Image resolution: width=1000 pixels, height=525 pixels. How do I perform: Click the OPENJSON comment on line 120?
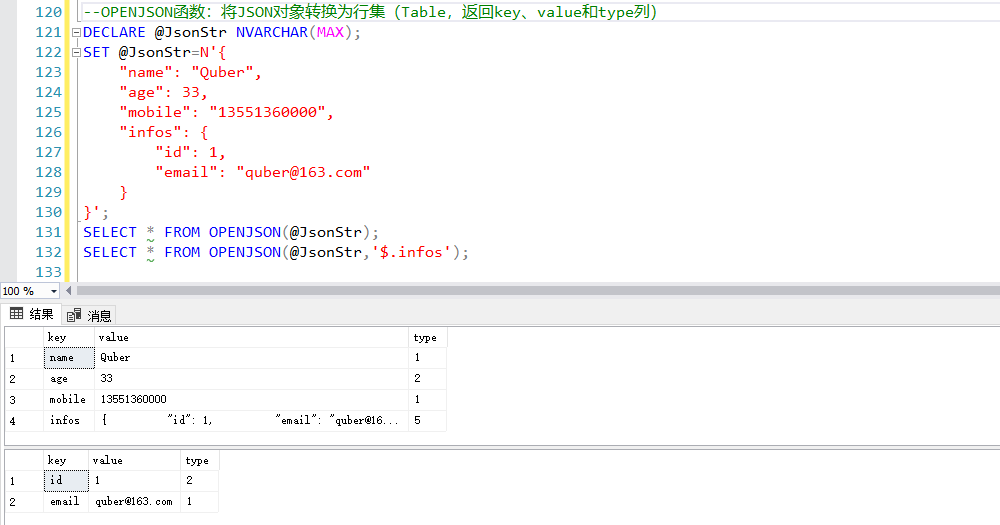pyautogui.click(x=370, y=12)
